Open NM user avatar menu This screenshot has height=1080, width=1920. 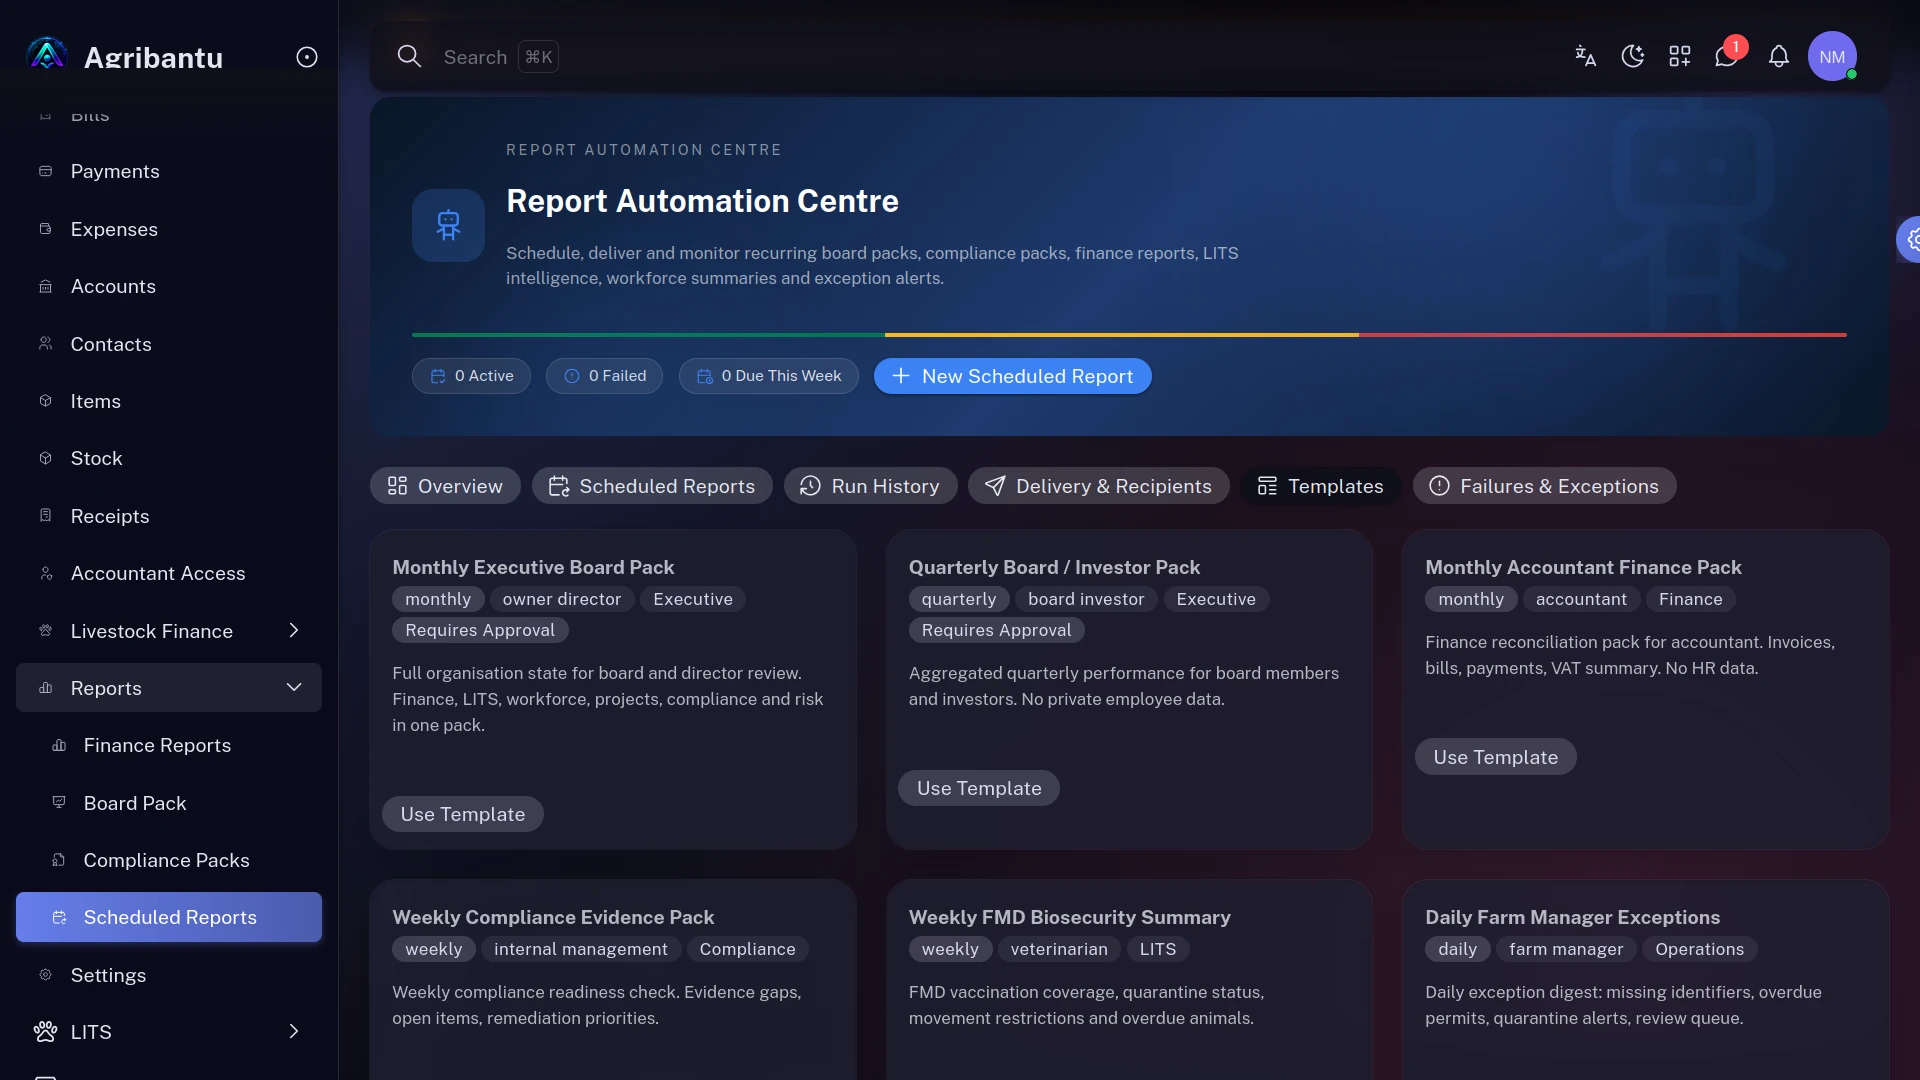coord(1832,56)
